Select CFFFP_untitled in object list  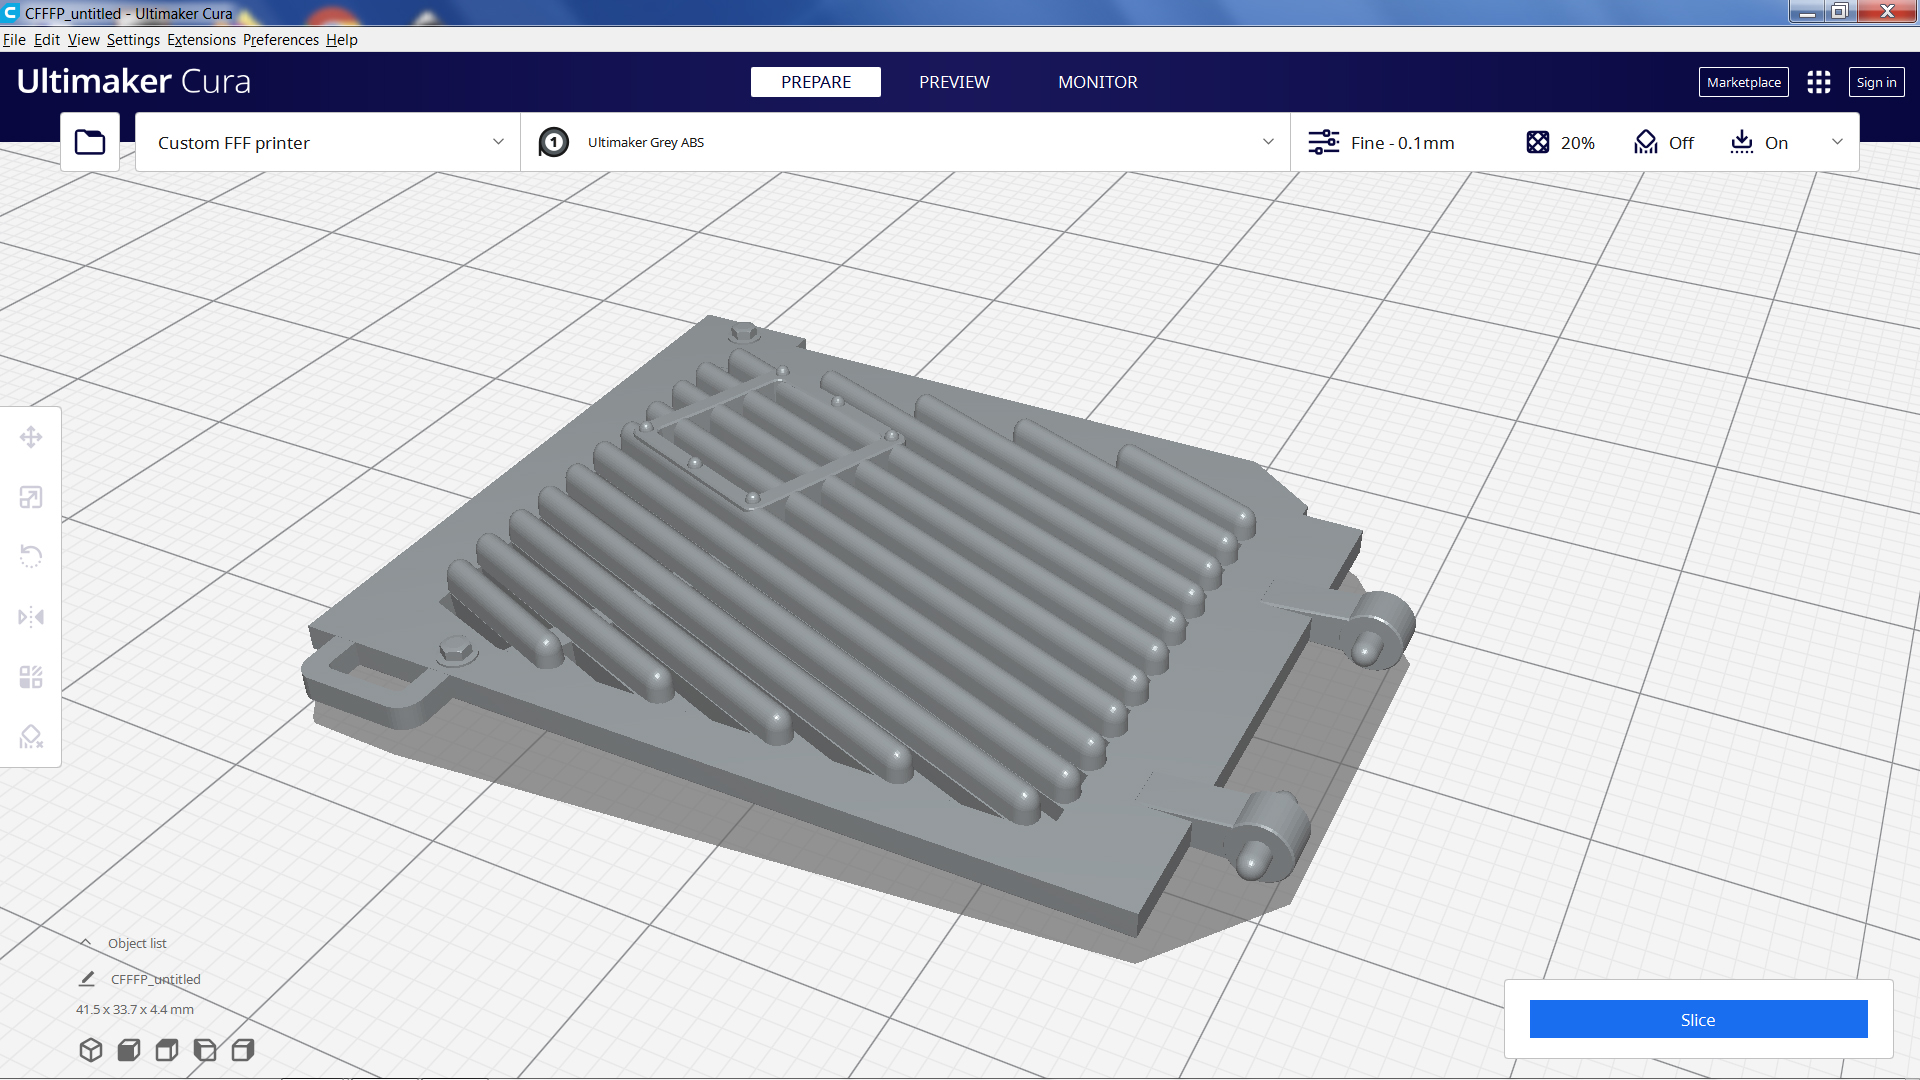click(x=156, y=979)
